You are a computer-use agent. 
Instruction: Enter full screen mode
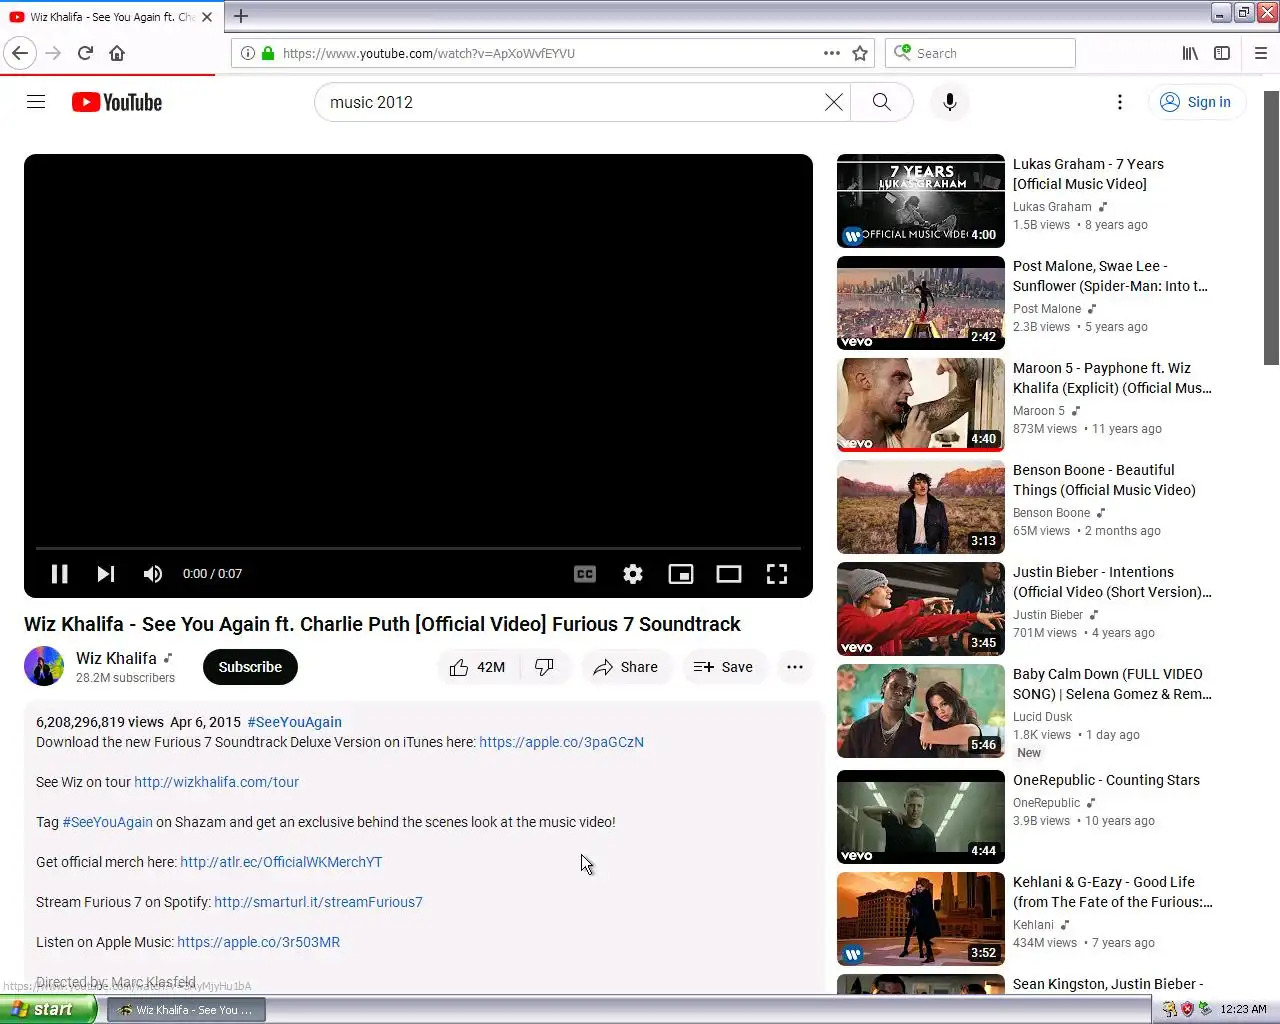coord(777,574)
